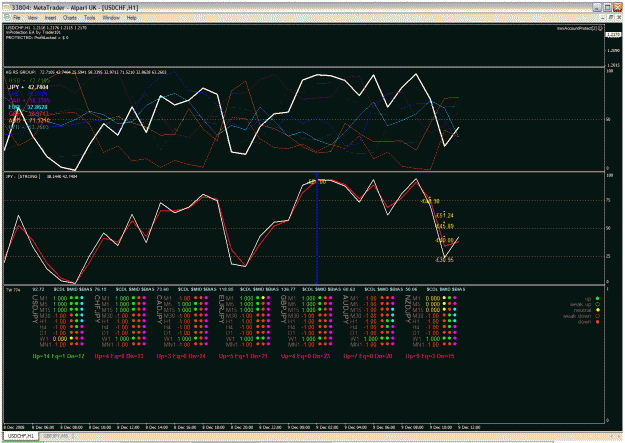625x443 pixels.
Task: Open the View menu
Action: pos(33,18)
